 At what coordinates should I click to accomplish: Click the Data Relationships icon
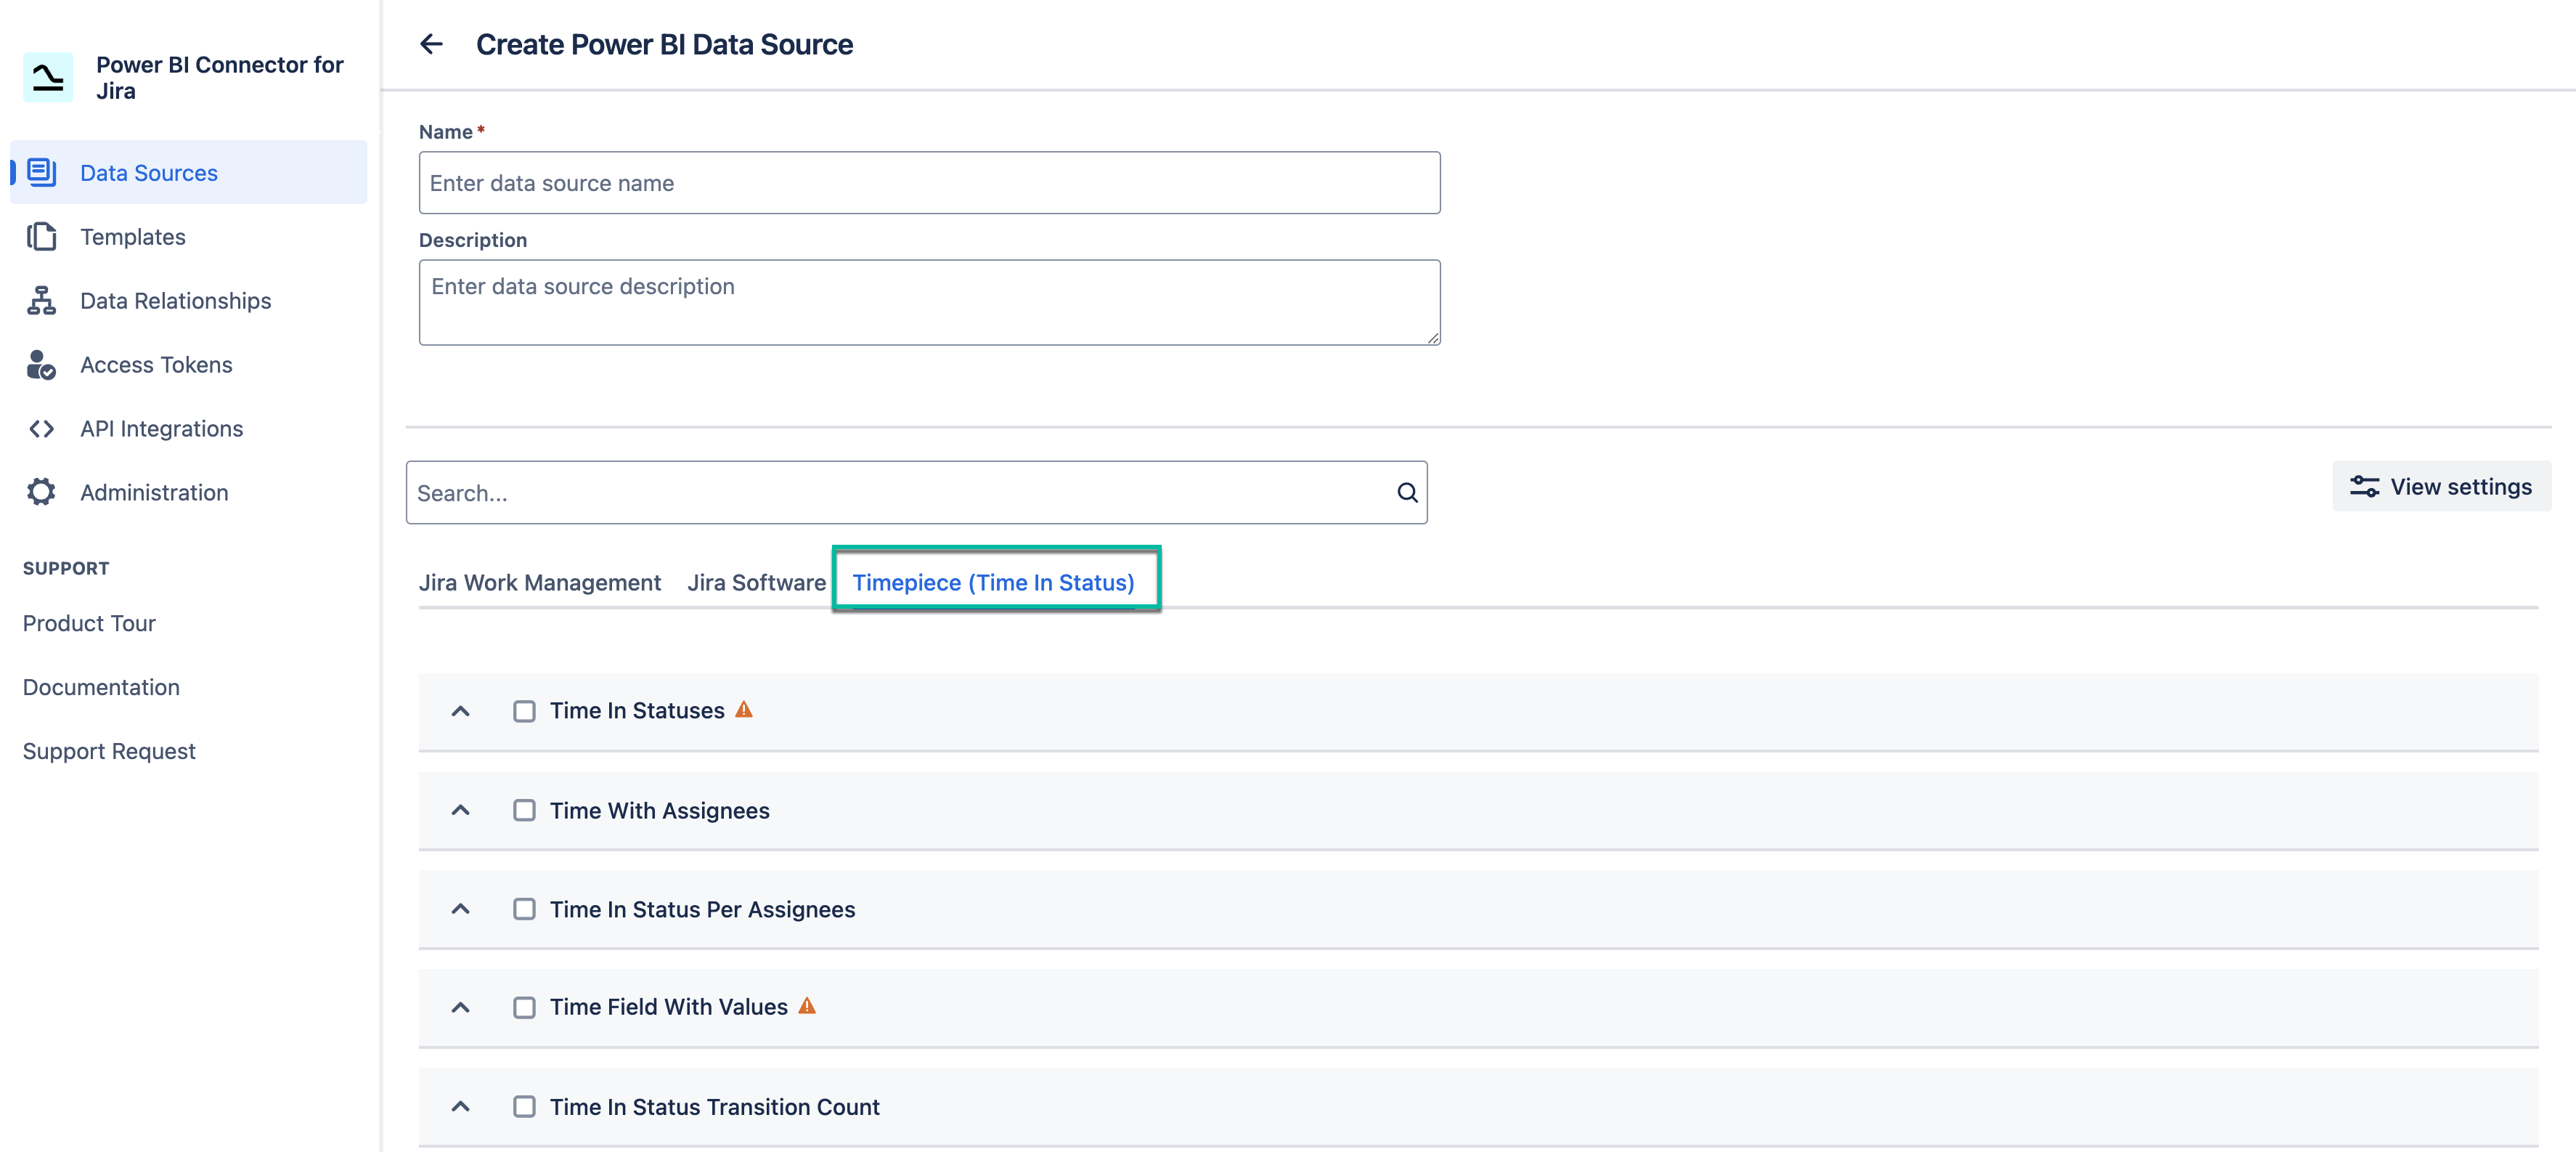41,300
